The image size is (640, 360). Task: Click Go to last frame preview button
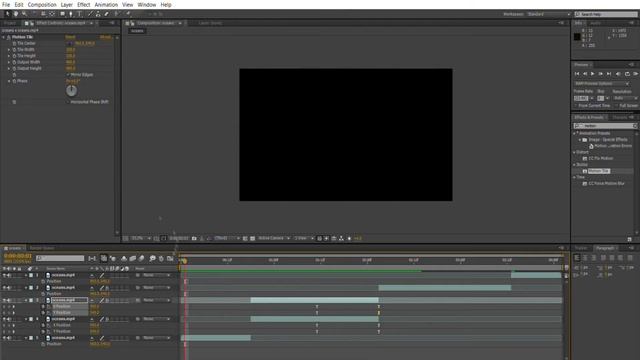click(x=609, y=74)
